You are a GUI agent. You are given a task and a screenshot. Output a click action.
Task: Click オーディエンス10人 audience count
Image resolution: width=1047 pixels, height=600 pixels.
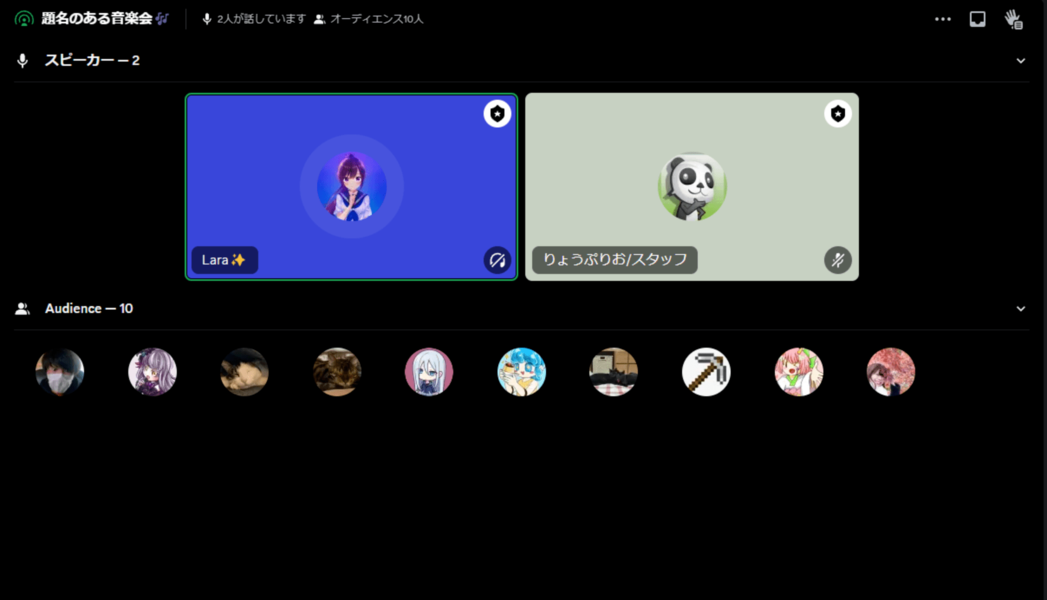tap(376, 19)
